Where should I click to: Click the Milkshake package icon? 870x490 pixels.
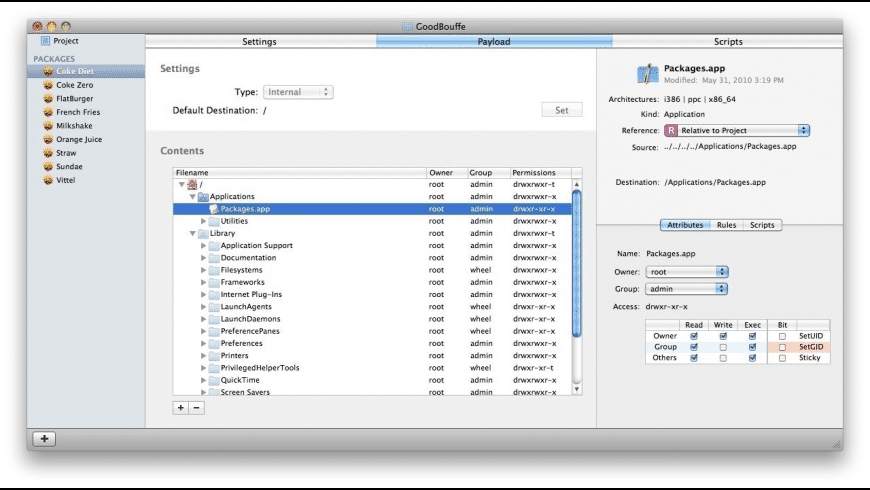[x=48, y=126]
